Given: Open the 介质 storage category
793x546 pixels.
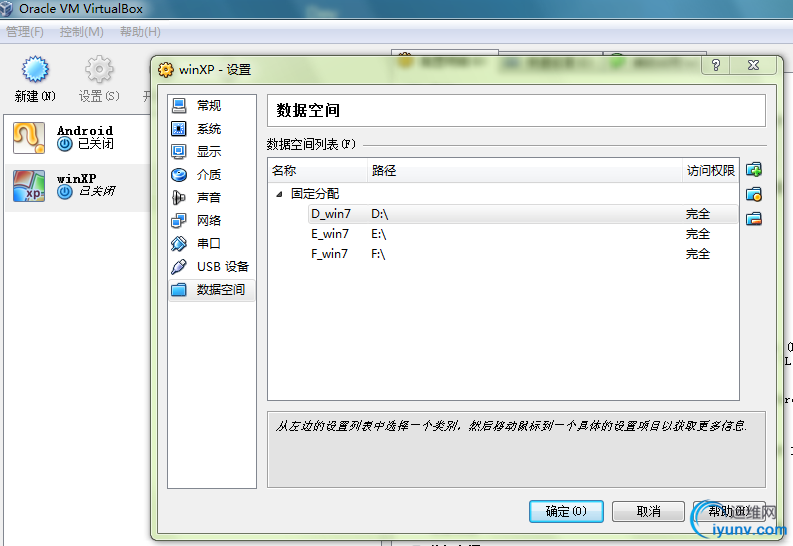Looking at the screenshot, I should [x=211, y=174].
